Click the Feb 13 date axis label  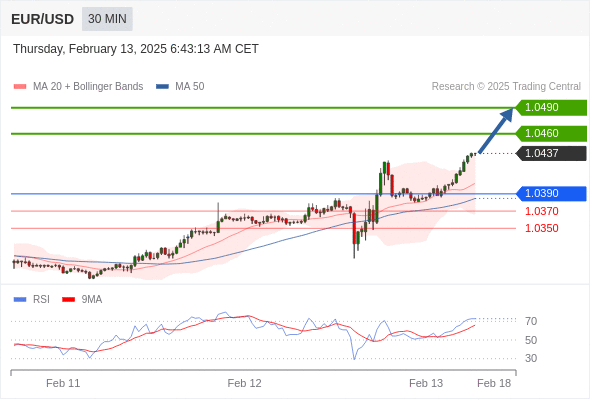click(426, 383)
